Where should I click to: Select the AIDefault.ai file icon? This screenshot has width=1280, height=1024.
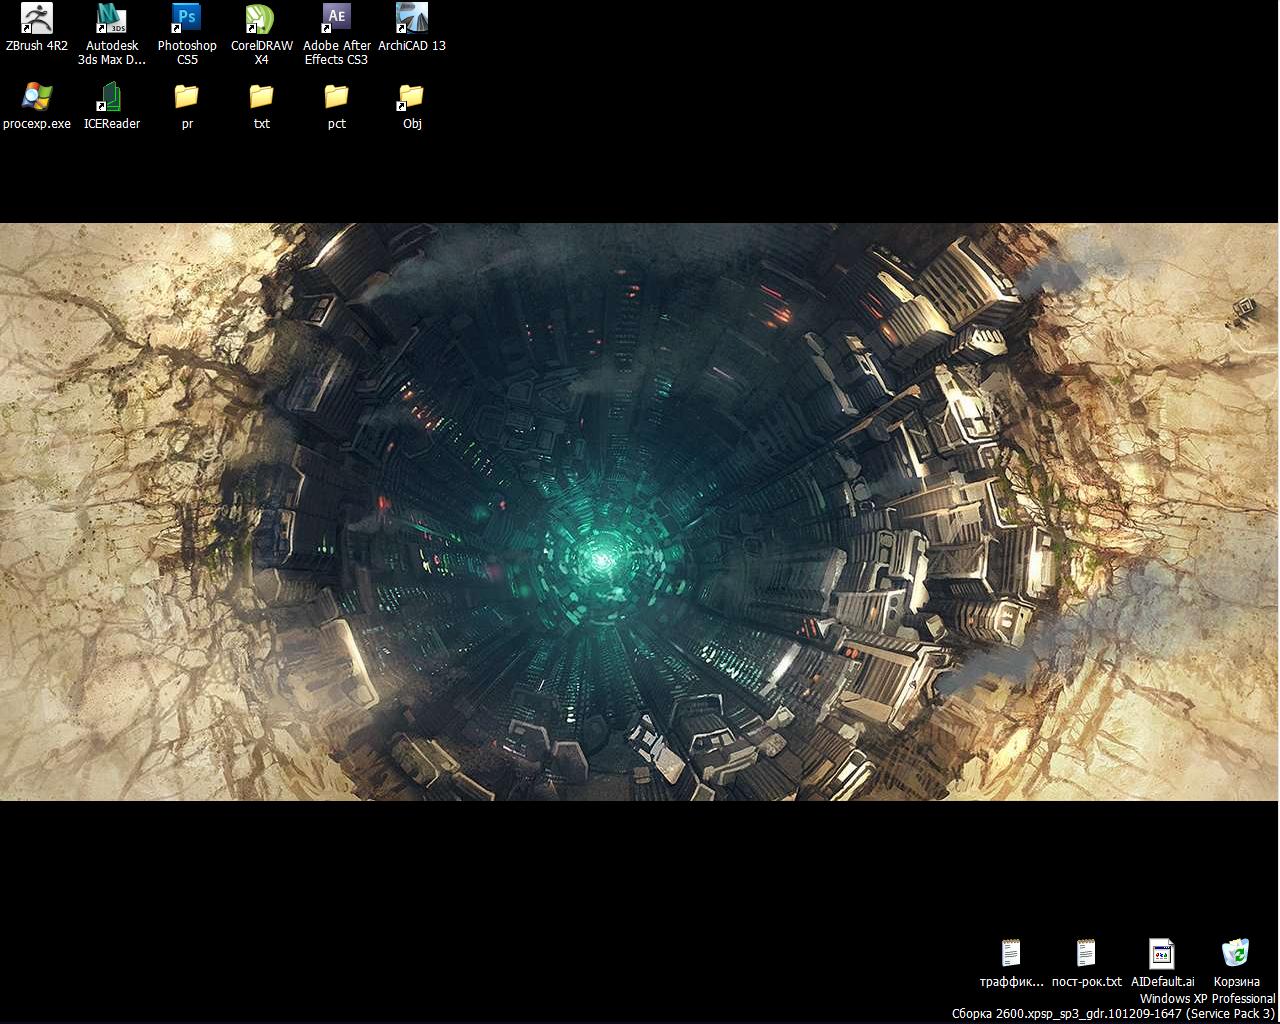coord(1162,954)
